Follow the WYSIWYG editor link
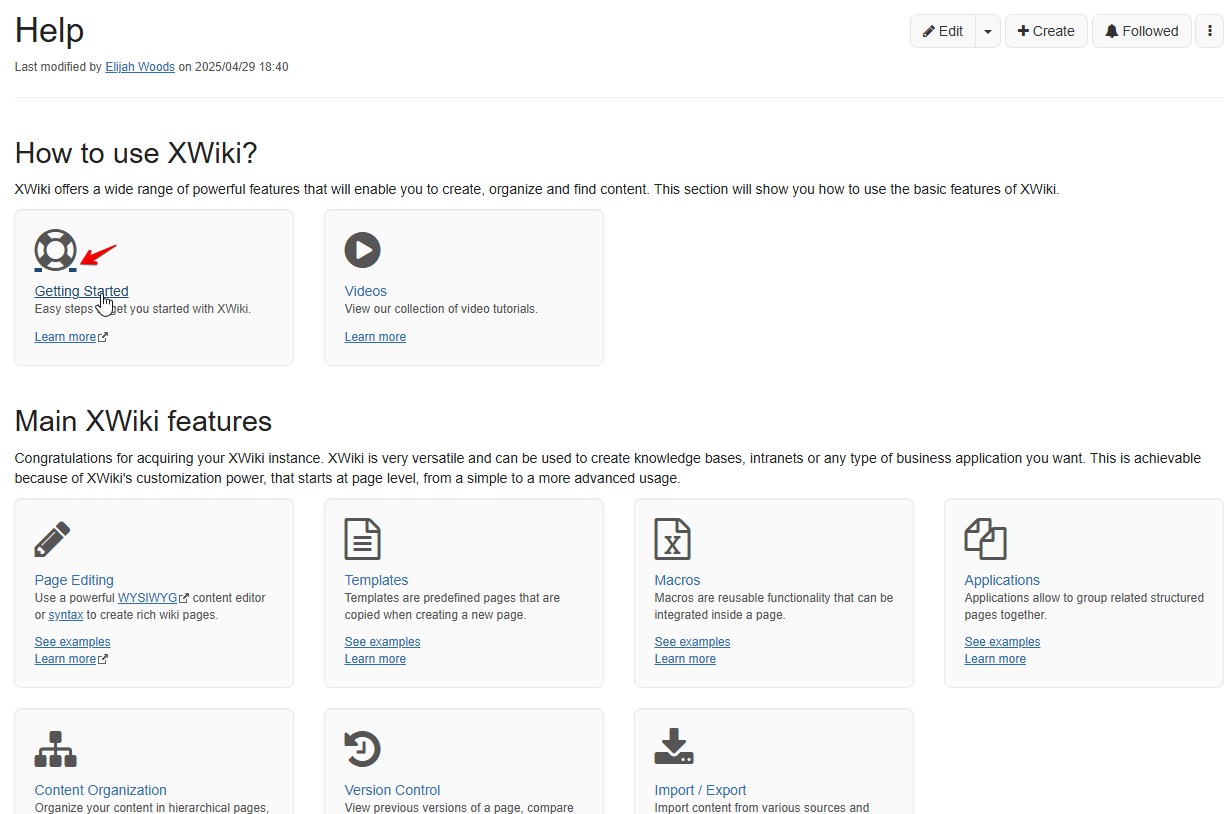 [x=147, y=598]
